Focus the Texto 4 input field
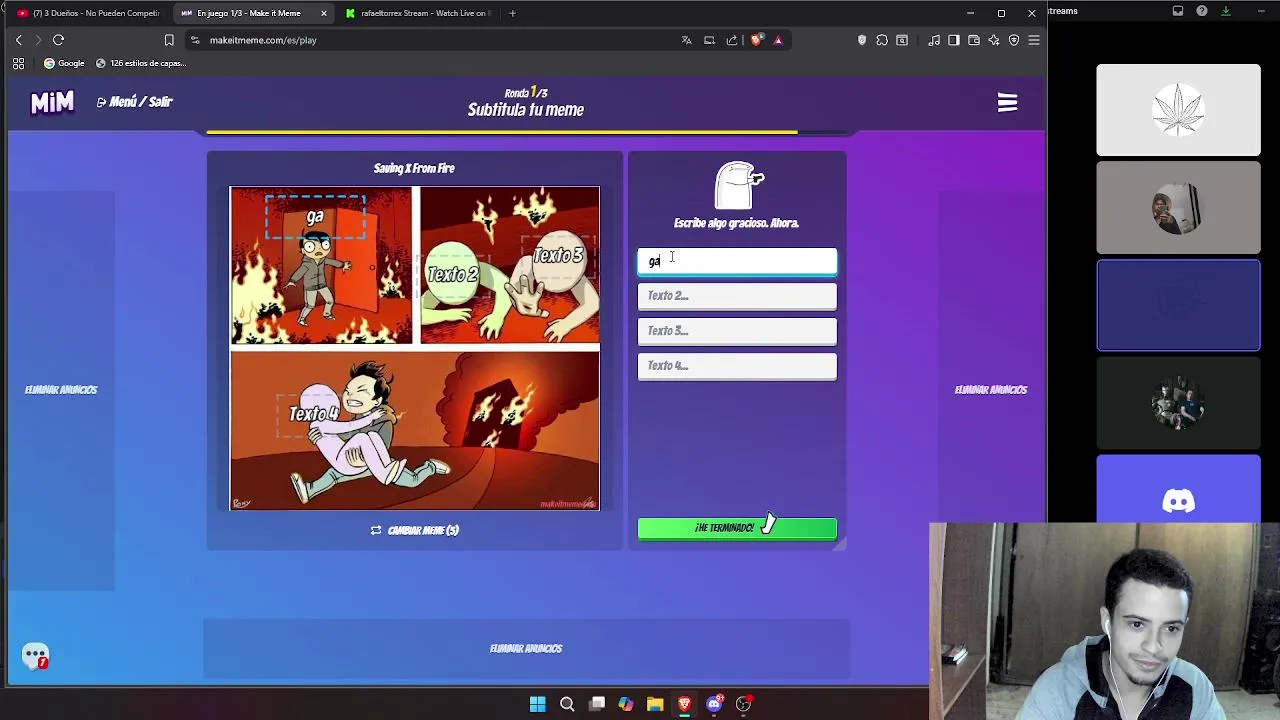This screenshot has width=1280, height=720. [737, 366]
